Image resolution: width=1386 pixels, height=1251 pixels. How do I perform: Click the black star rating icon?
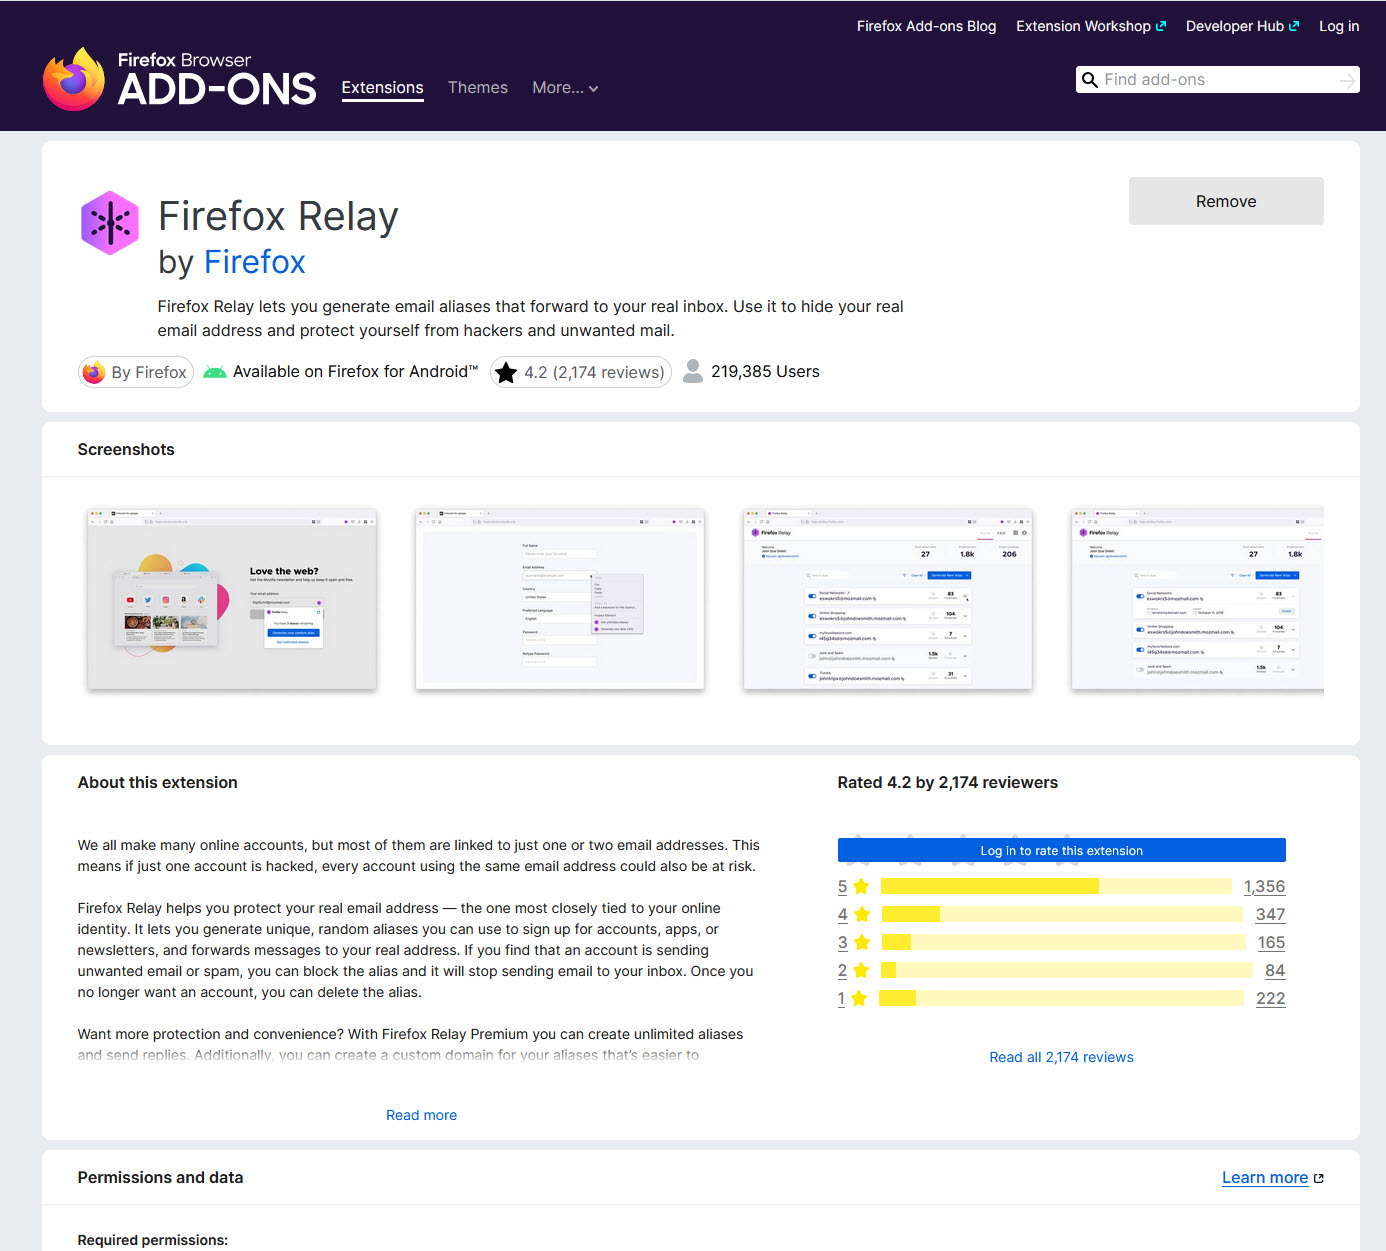[506, 372]
